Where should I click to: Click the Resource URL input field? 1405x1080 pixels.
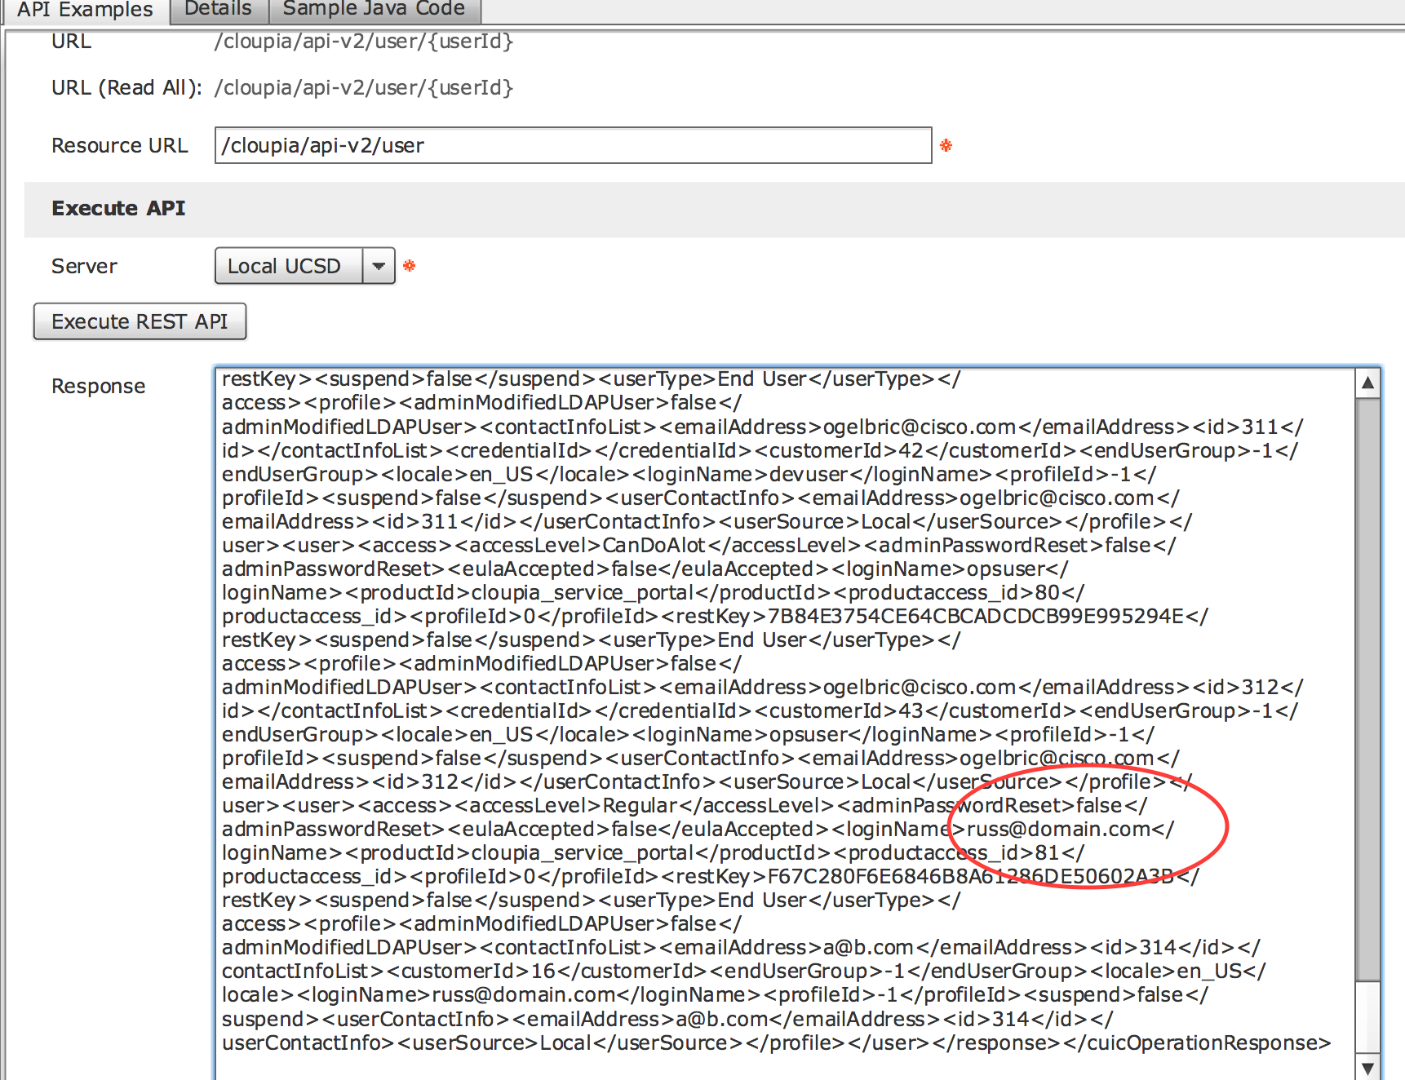coord(573,145)
